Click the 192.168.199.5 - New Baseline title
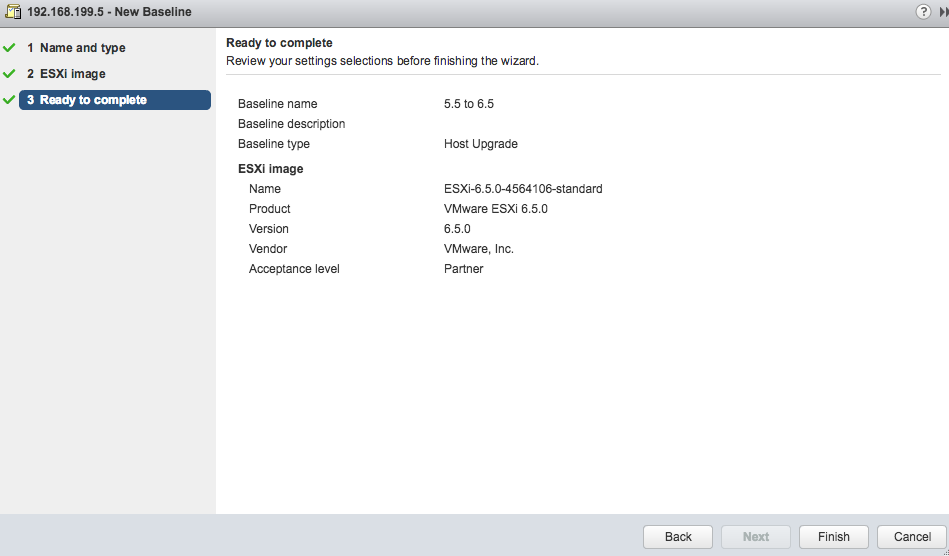Screen dimensions: 949x556 click(109, 11)
